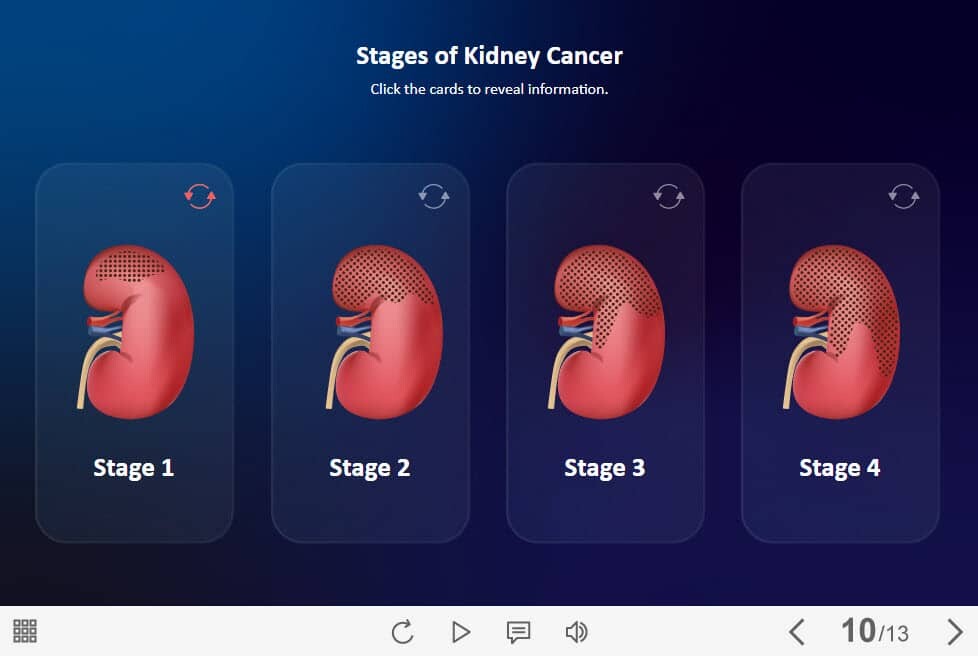978x656 pixels.
Task: Click the flip icon on Stage 1 card
Action: tap(200, 196)
